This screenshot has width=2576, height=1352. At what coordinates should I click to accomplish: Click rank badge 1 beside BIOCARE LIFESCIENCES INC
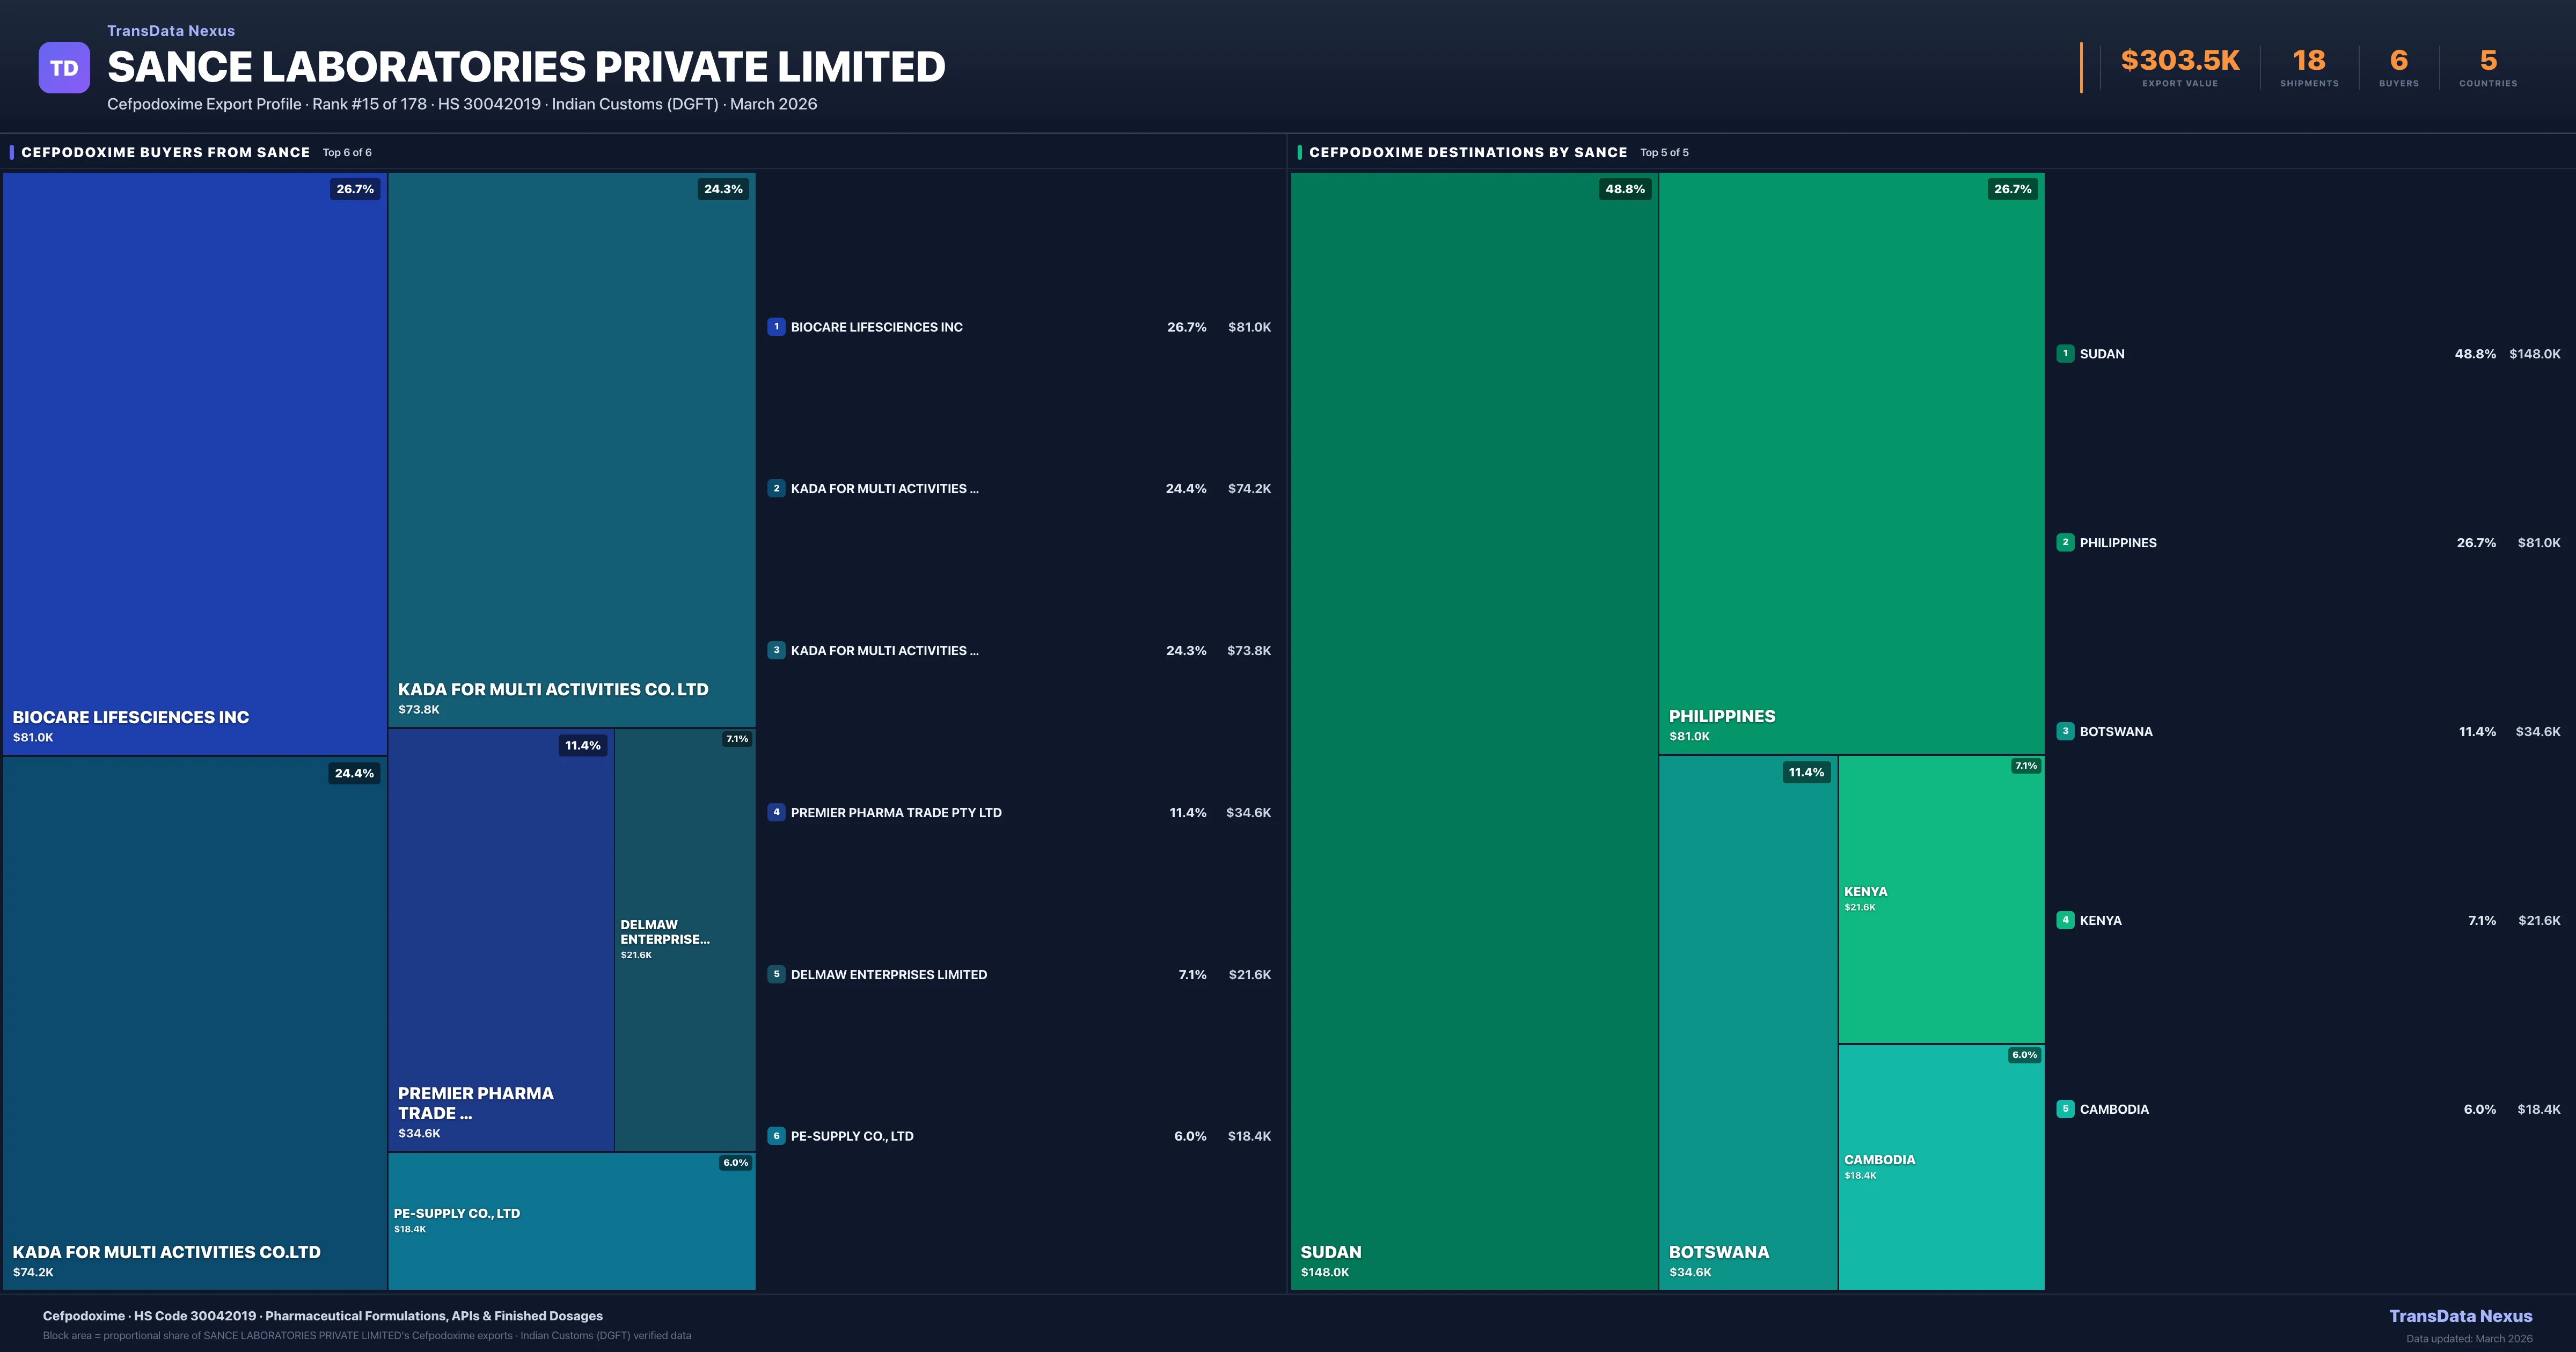[x=776, y=327]
